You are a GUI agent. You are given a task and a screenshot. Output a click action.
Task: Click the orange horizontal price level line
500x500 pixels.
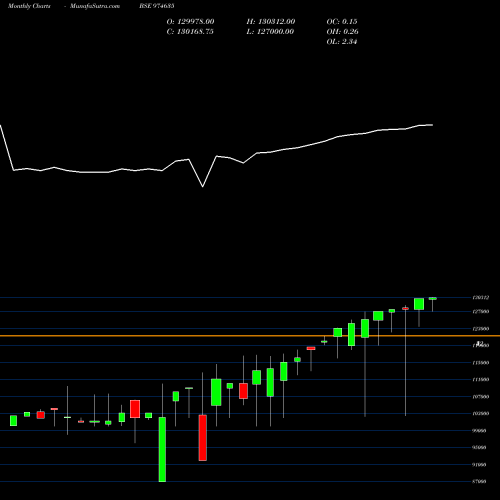click(x=250, y=336)
